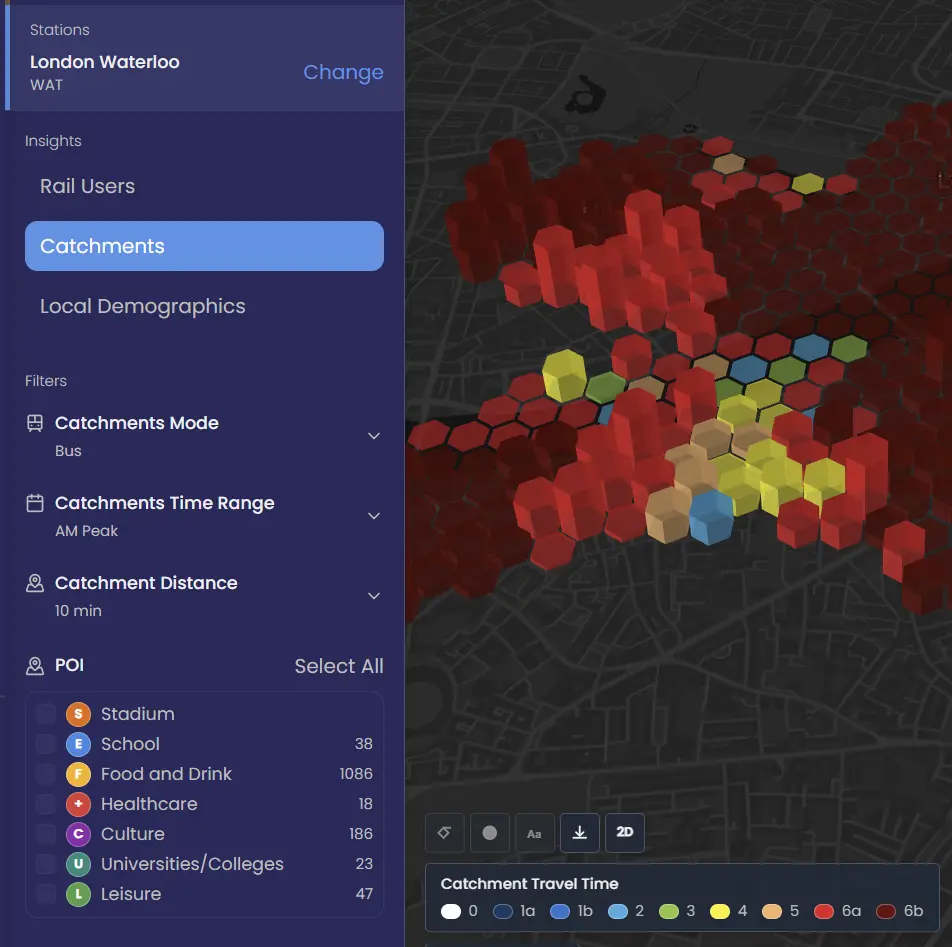
Task: Select the circle radius tool on map toolbar
Action: [490, 832]
